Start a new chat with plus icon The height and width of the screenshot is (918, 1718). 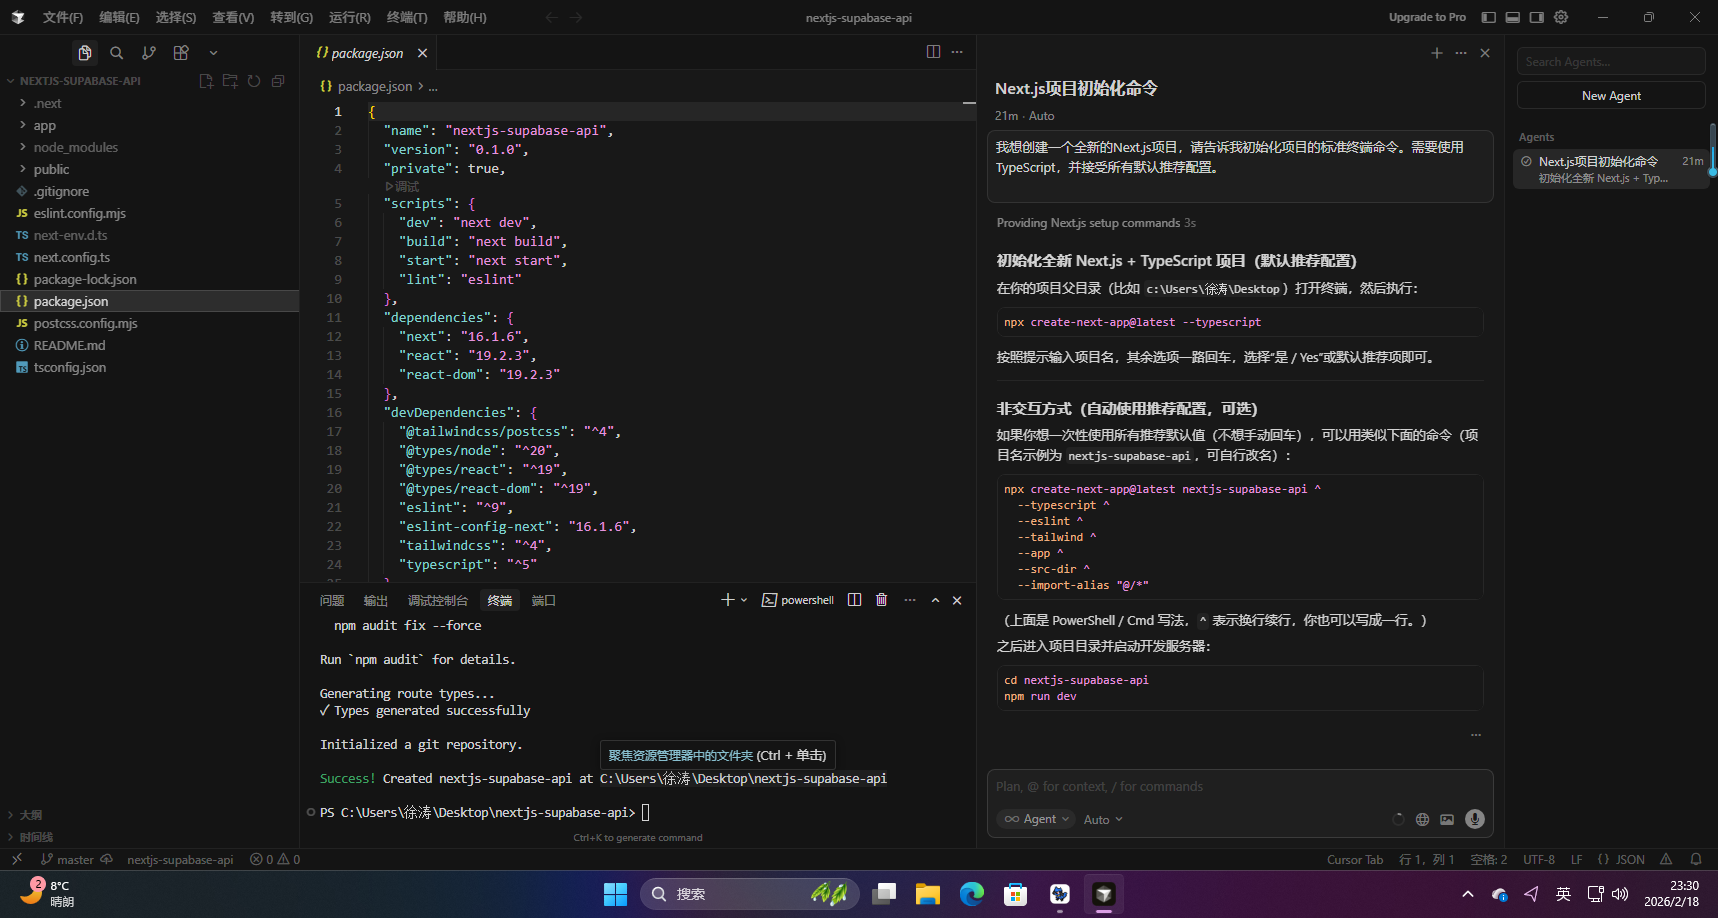[x=1437, y=53]
